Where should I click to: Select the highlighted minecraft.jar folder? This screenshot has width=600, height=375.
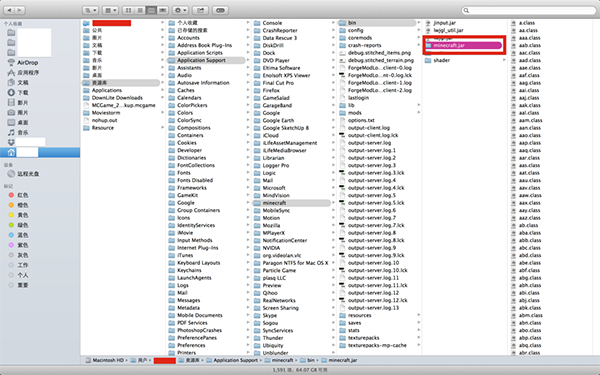[x=463, y=46]
